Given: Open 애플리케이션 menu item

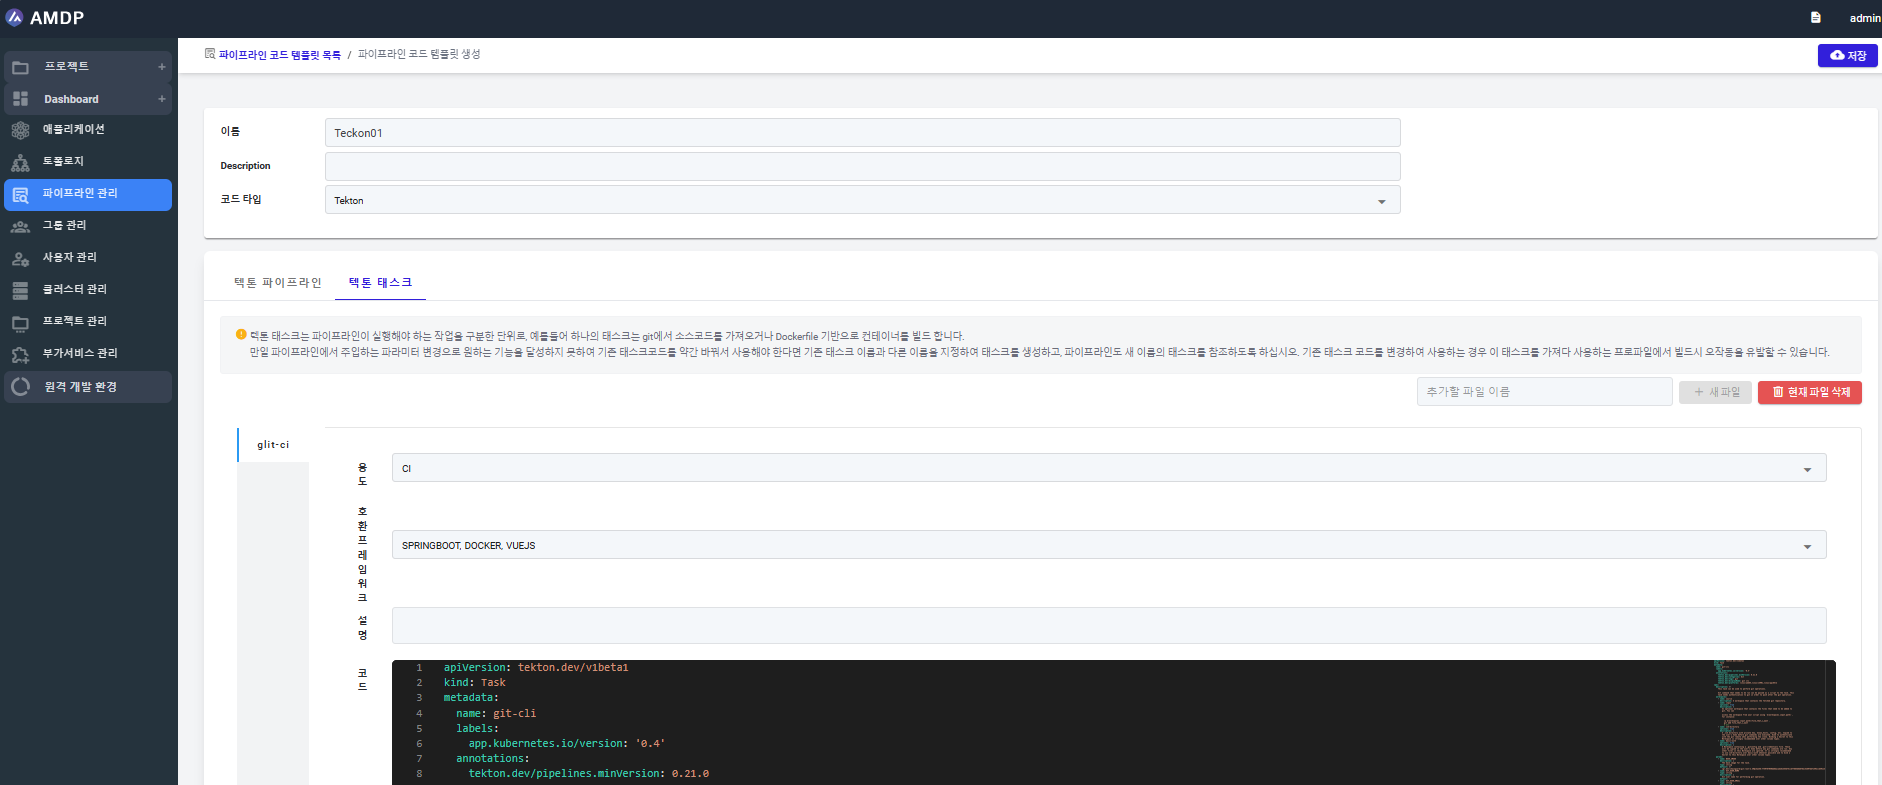Looking at the screenshot, I should 88,130.
